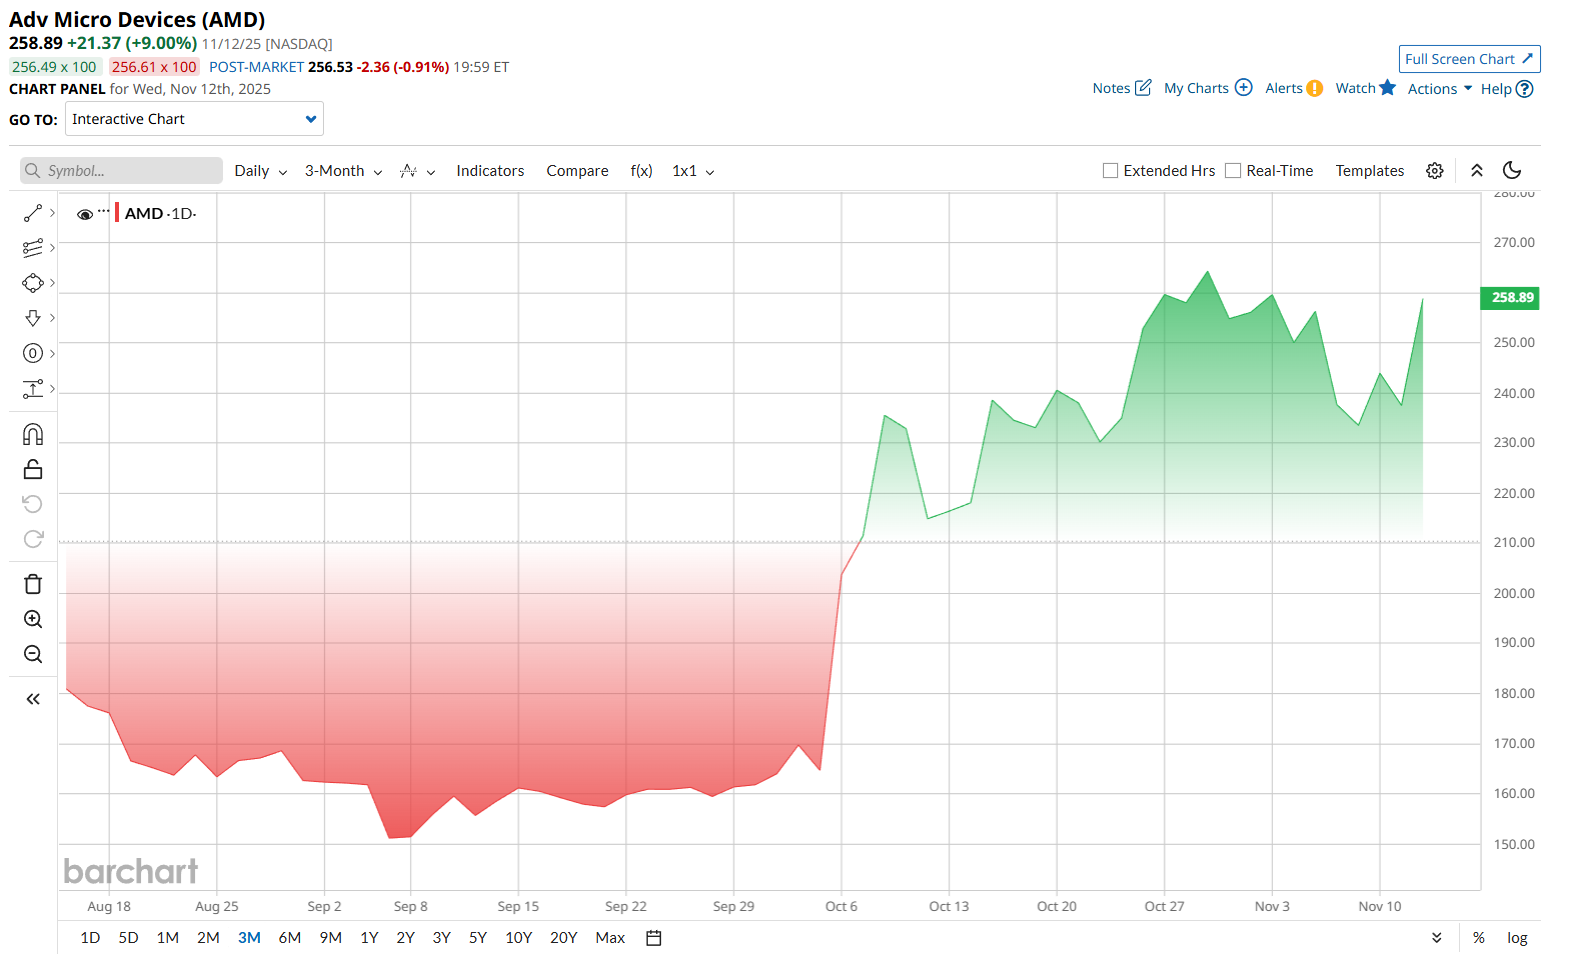The image size is (1571, 974).
Task: Open the Full Screen Chart
Action: [x=1469, y=59]
